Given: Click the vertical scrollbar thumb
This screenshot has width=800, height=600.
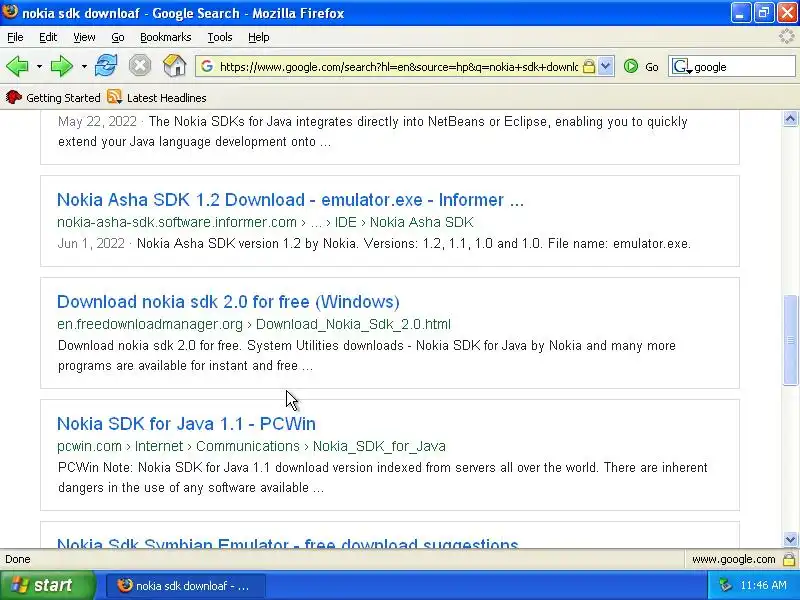Looking at the screenshot, I should point(790,340).
